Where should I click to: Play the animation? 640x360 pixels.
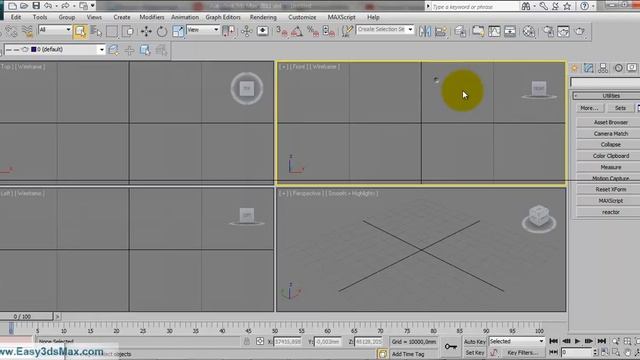[578, 341]
